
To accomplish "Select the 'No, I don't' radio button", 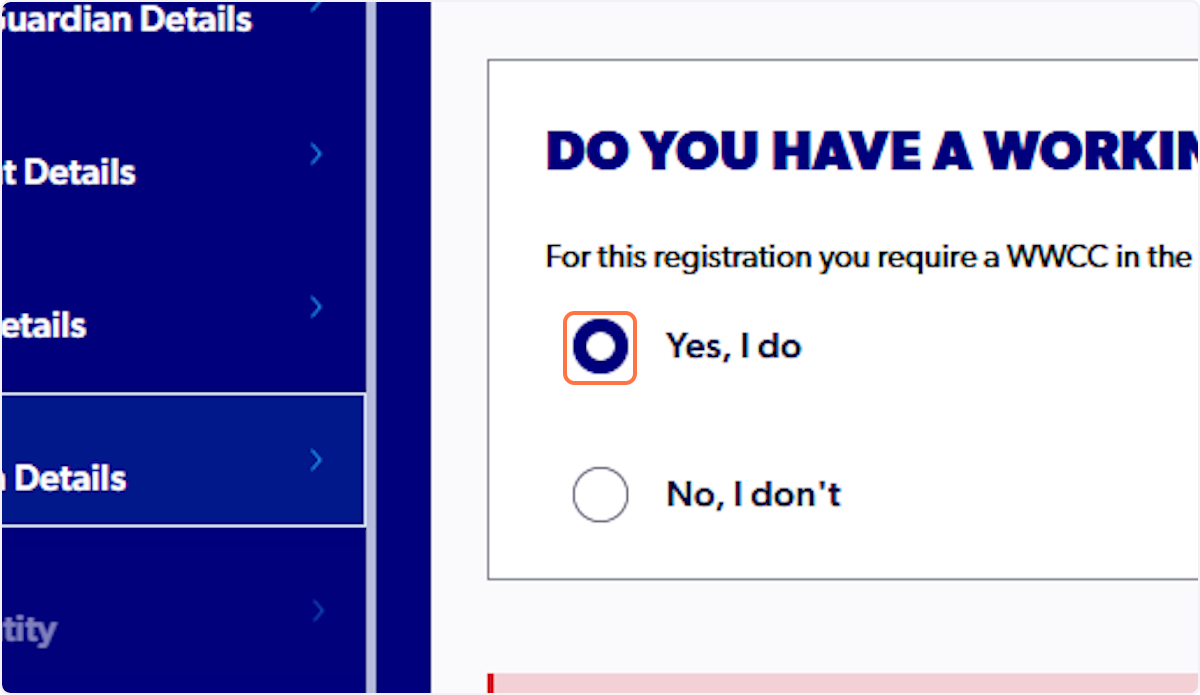I will point(600,494).
